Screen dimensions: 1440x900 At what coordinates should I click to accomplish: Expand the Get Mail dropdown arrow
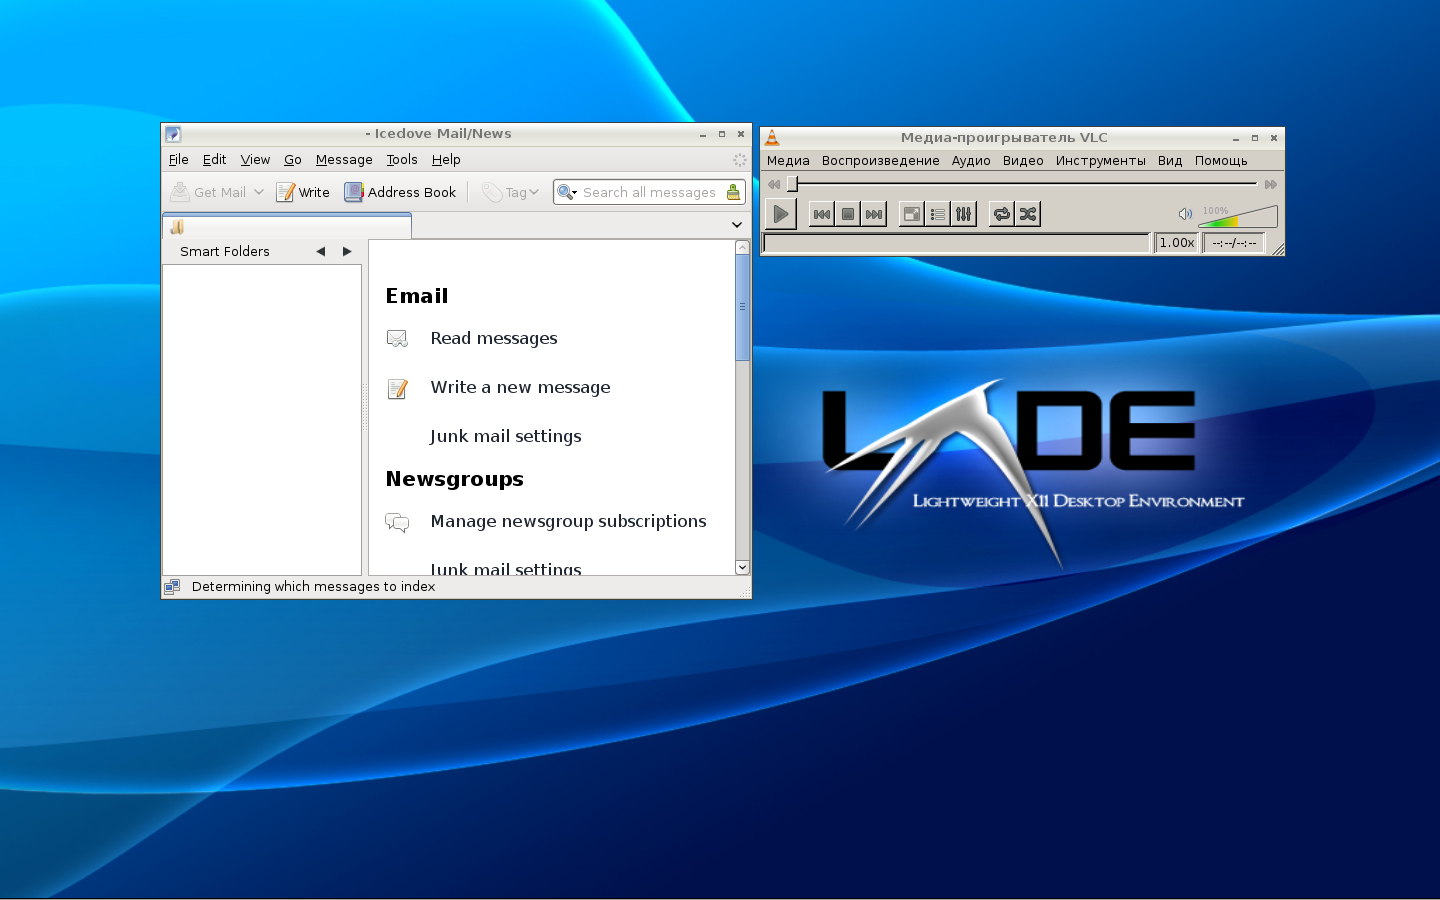coord(259,192)
